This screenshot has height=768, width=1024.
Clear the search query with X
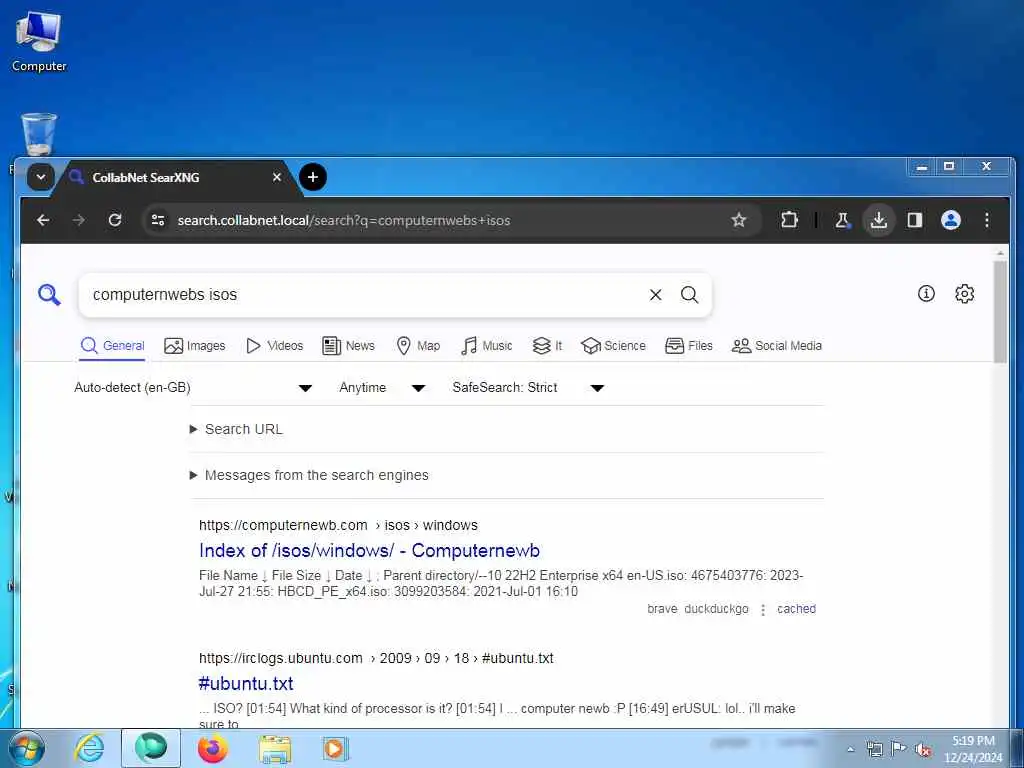[656, 295]
